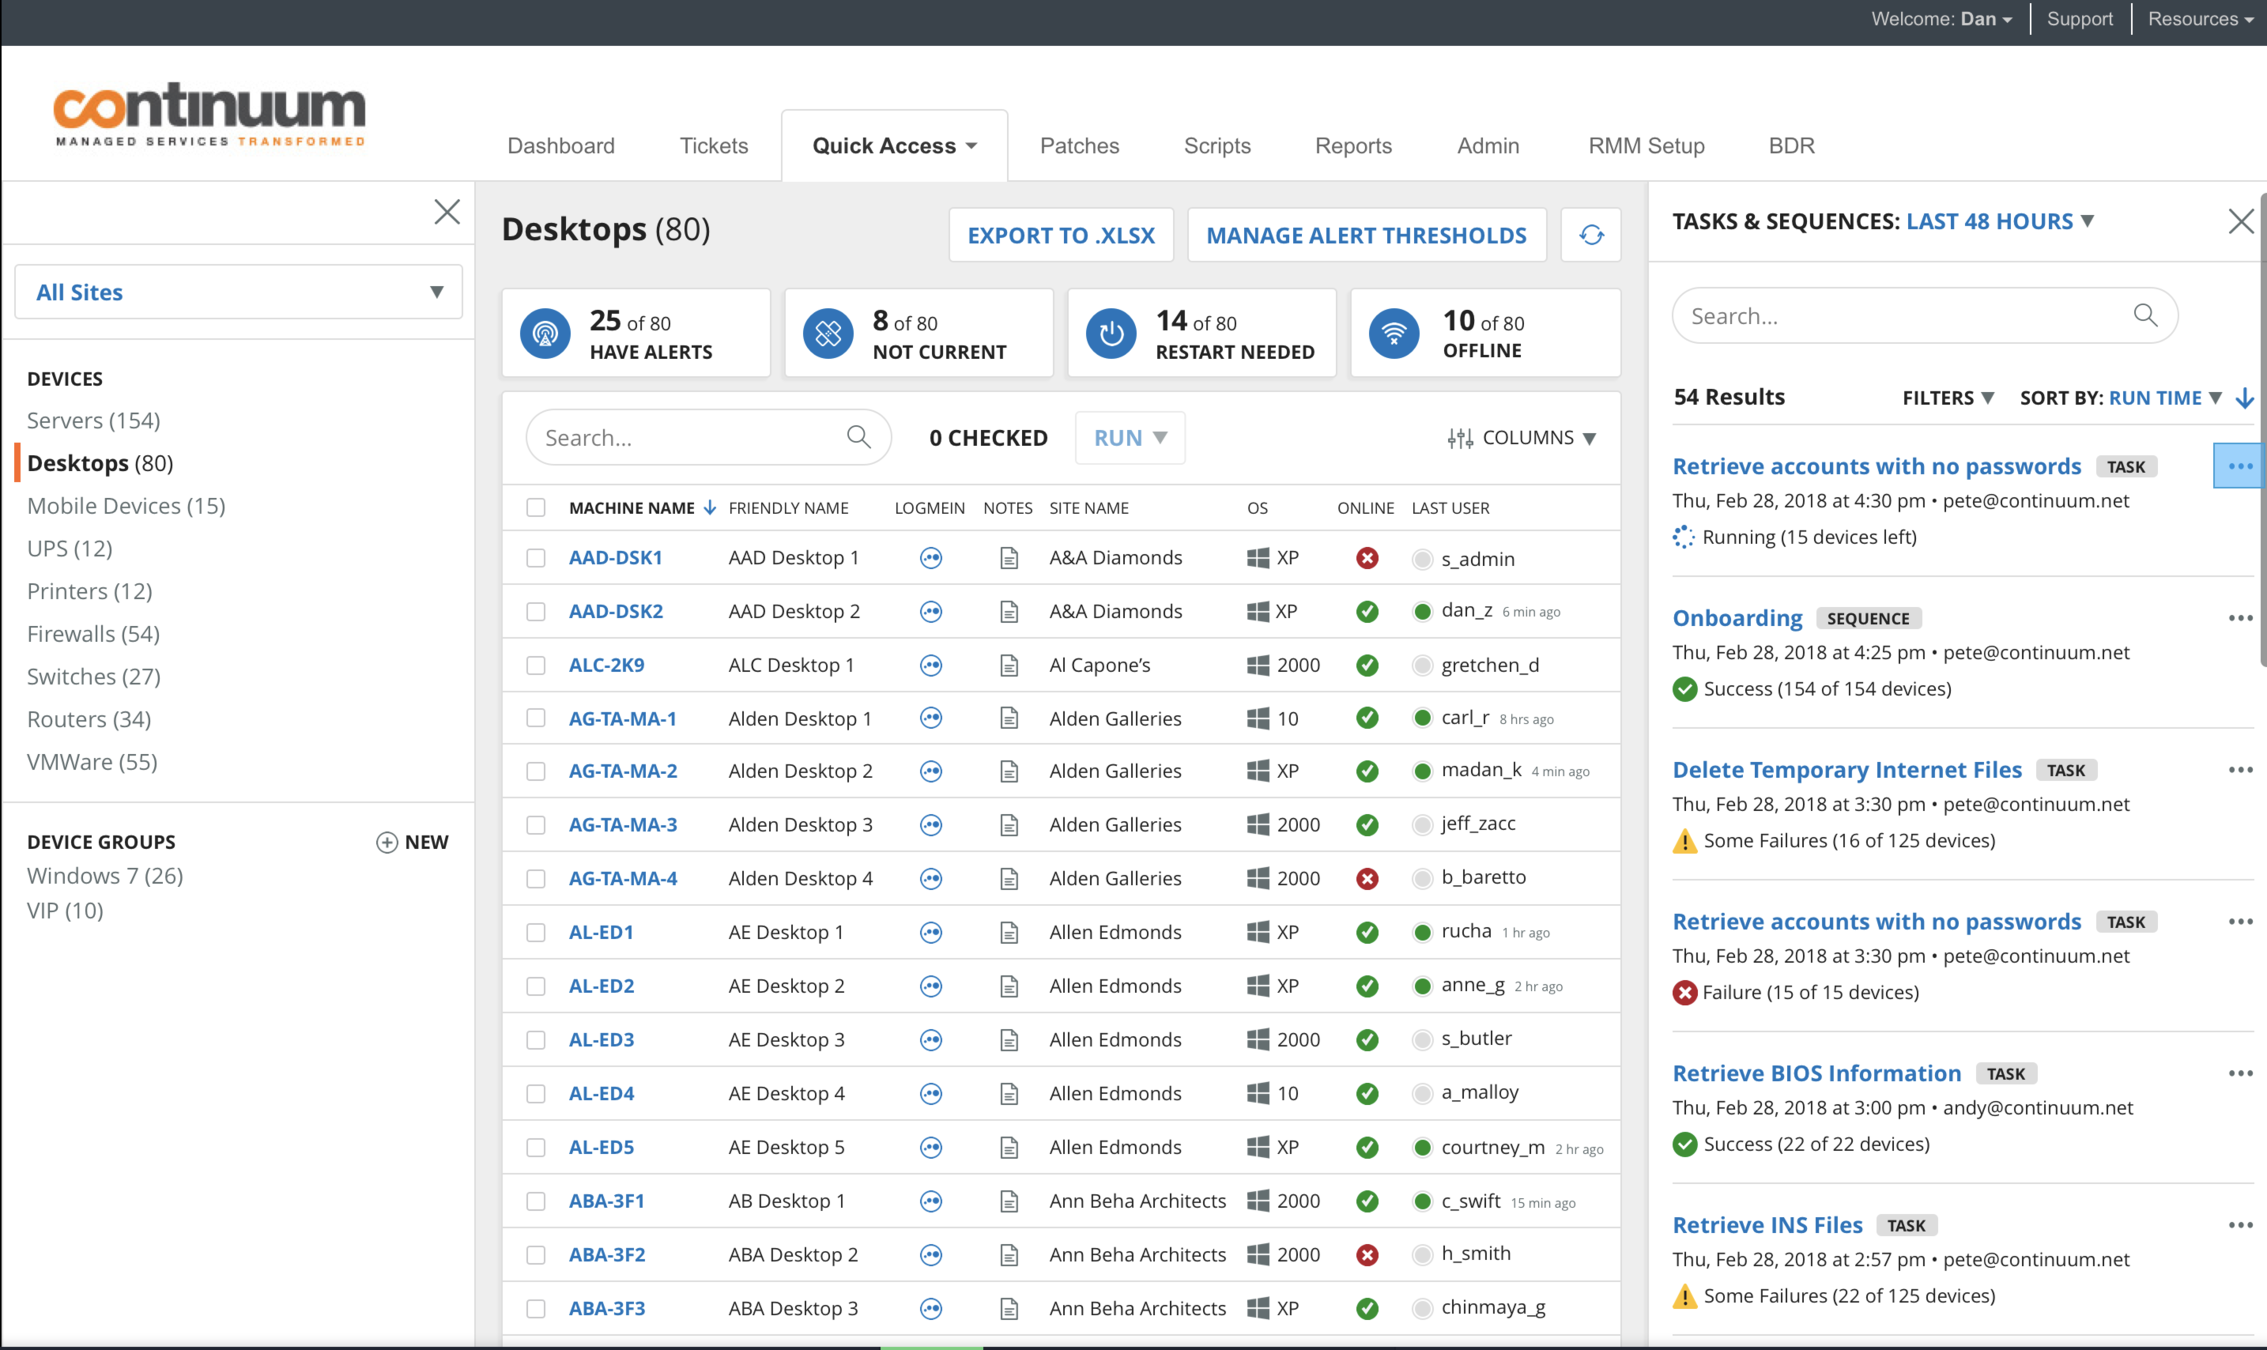Open the Delete Temporary Internet Files task link

click(x=1846, y=770)
